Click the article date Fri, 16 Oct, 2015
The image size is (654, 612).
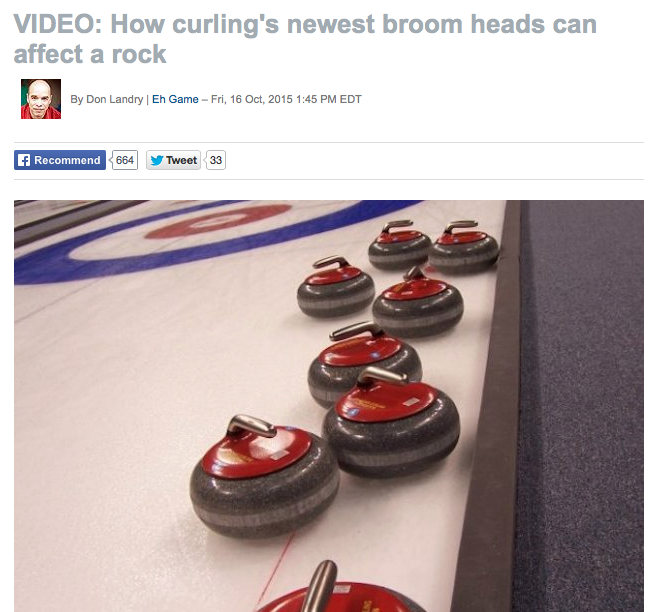coord(252,99)
